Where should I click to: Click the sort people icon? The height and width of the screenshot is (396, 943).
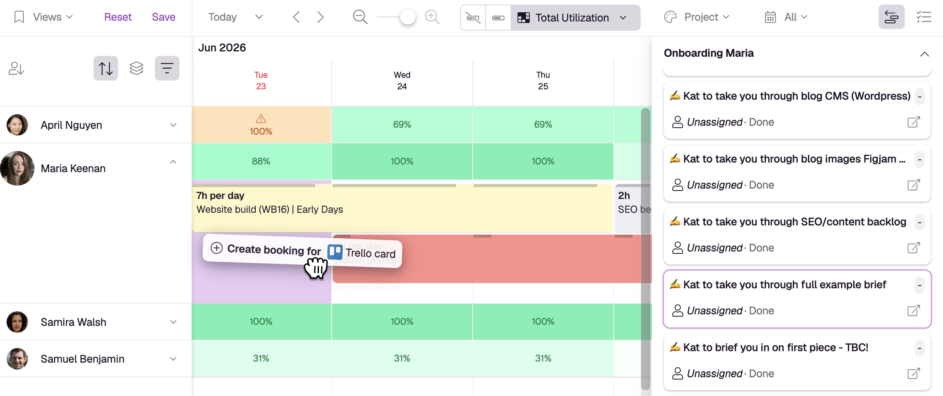coord(16,69)
